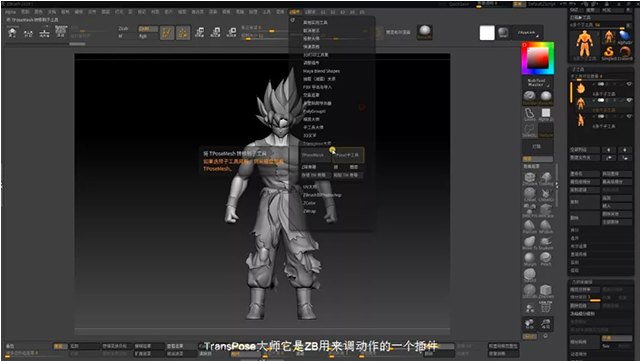Select the hair subtool thumbnail
640x361 pixels.
pos(580,88)
